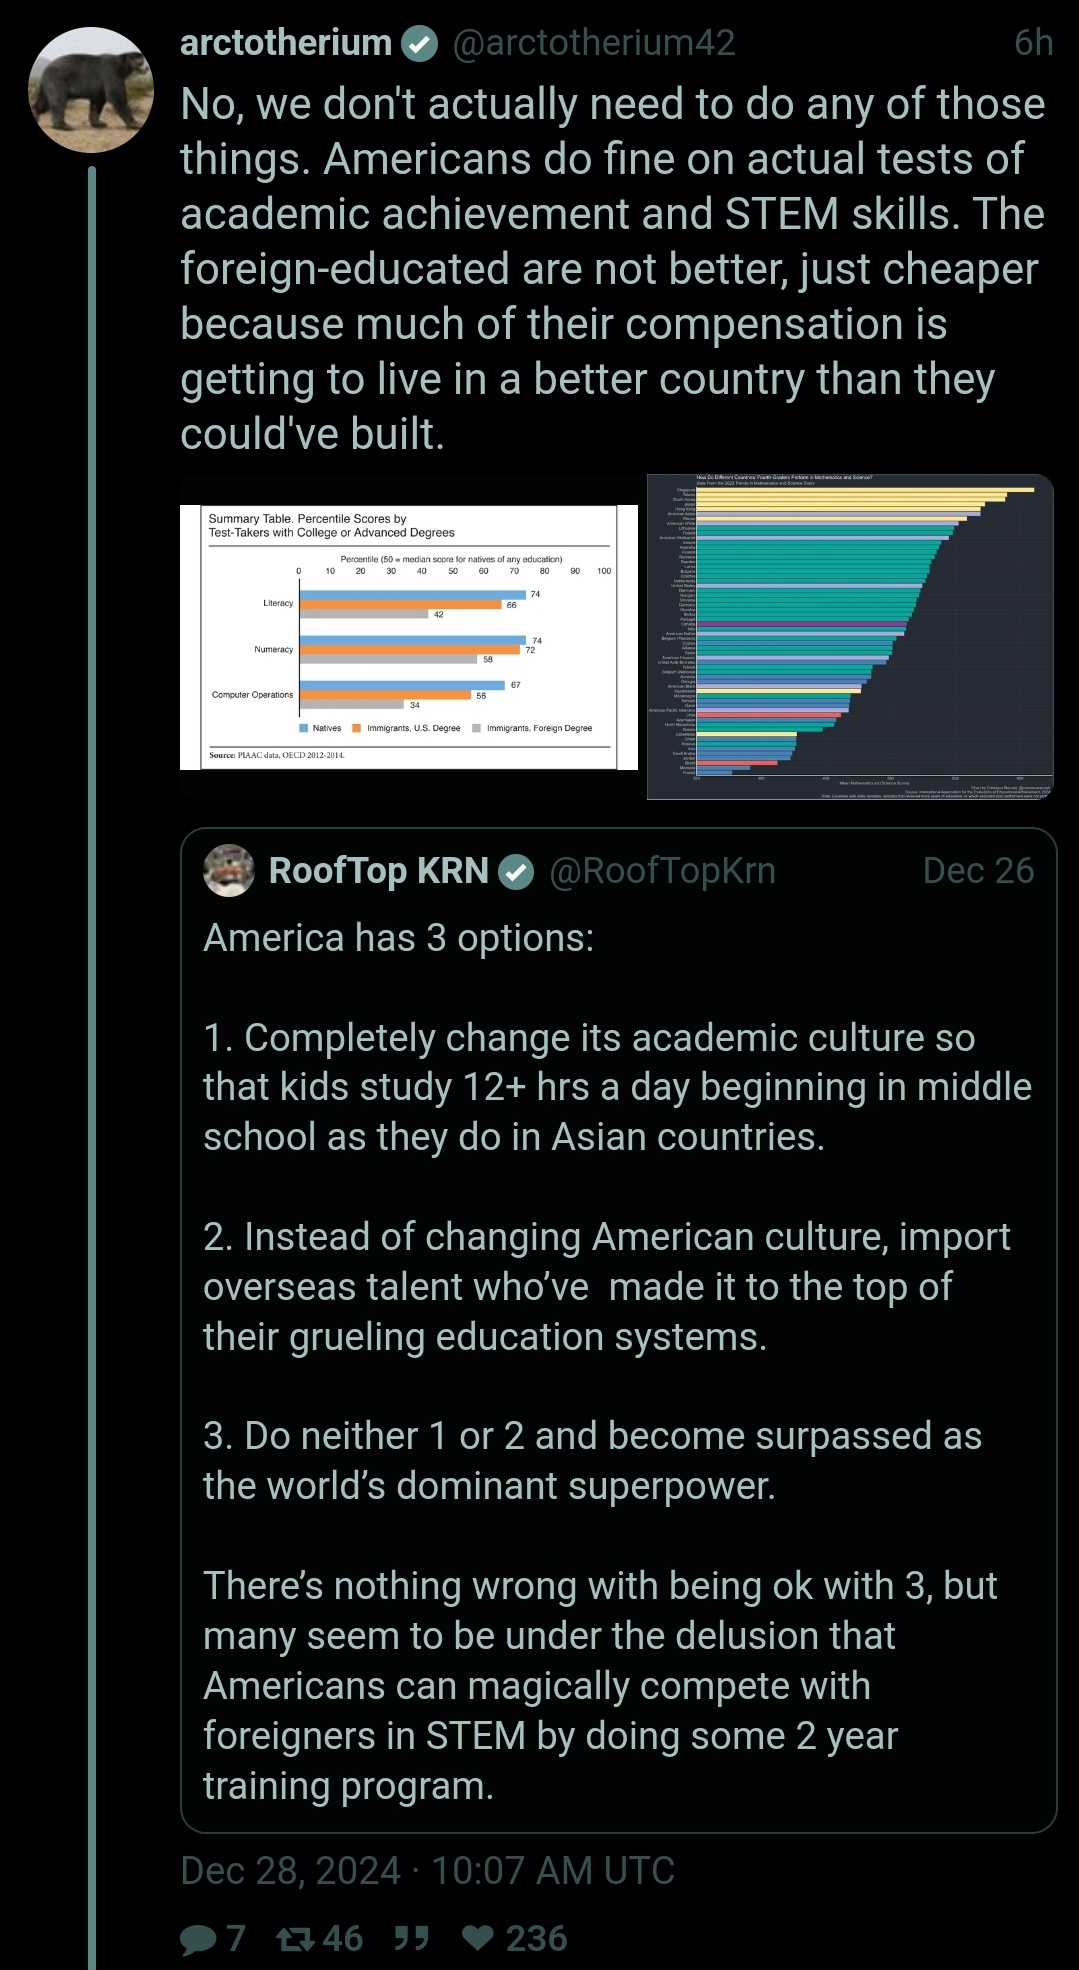Open the Dec 28, 2024 timestamp

[x=428, y=1870]
